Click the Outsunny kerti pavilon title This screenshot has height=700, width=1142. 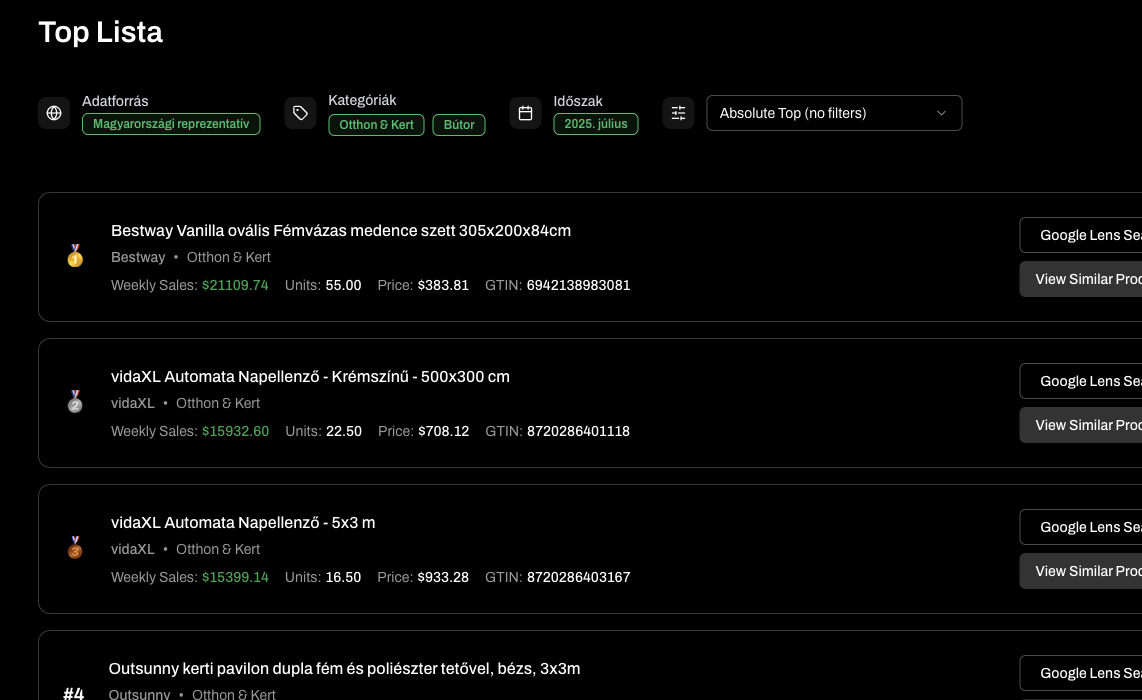344,669
